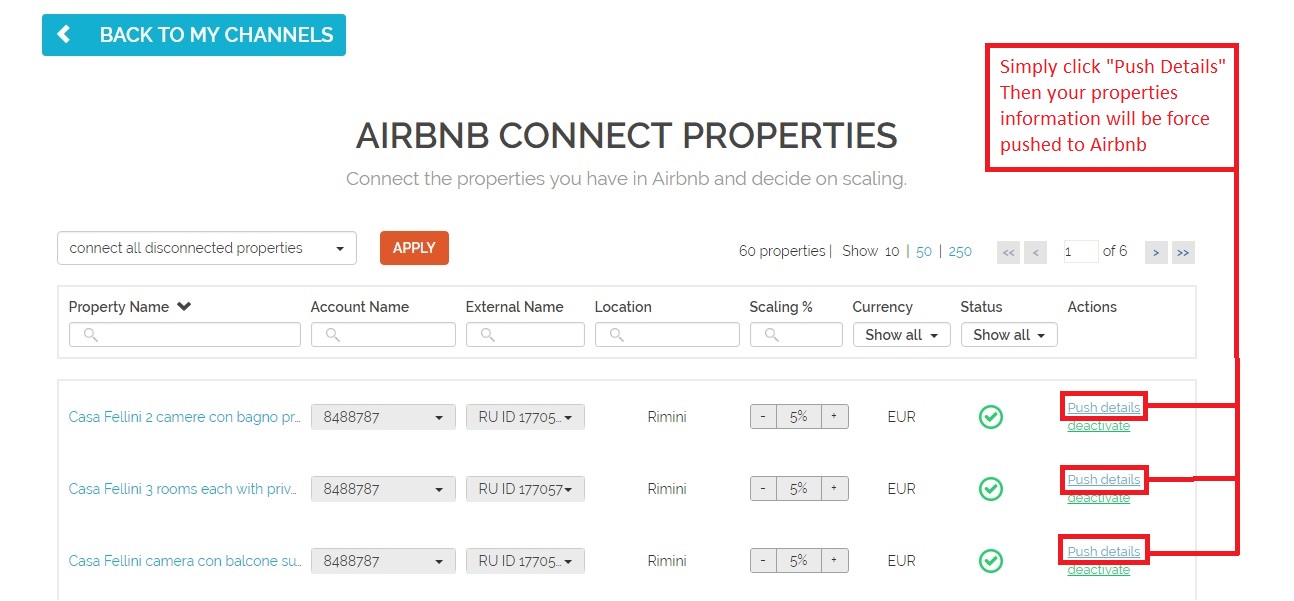This screenshot has width=1294, height=601.
Task: Show 250 properties per page
Action: pos(960,251)
